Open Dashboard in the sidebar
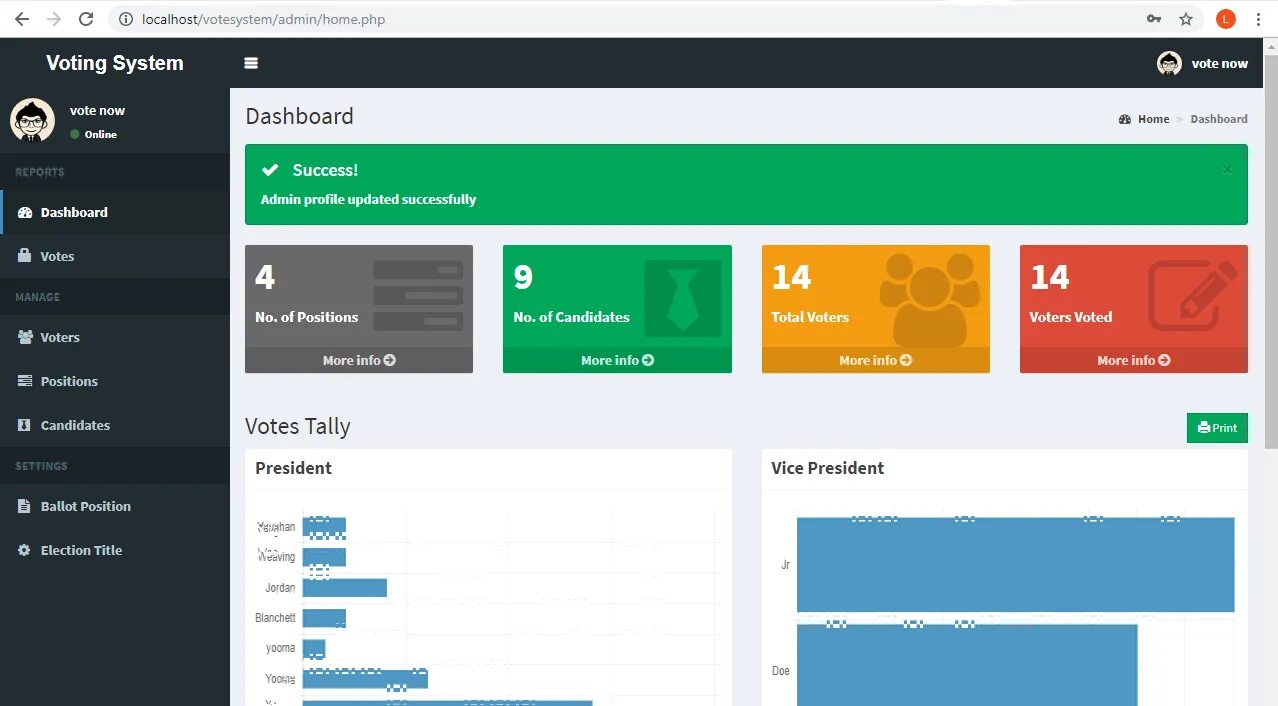The image size is (1278, 706). coord(115,212)
